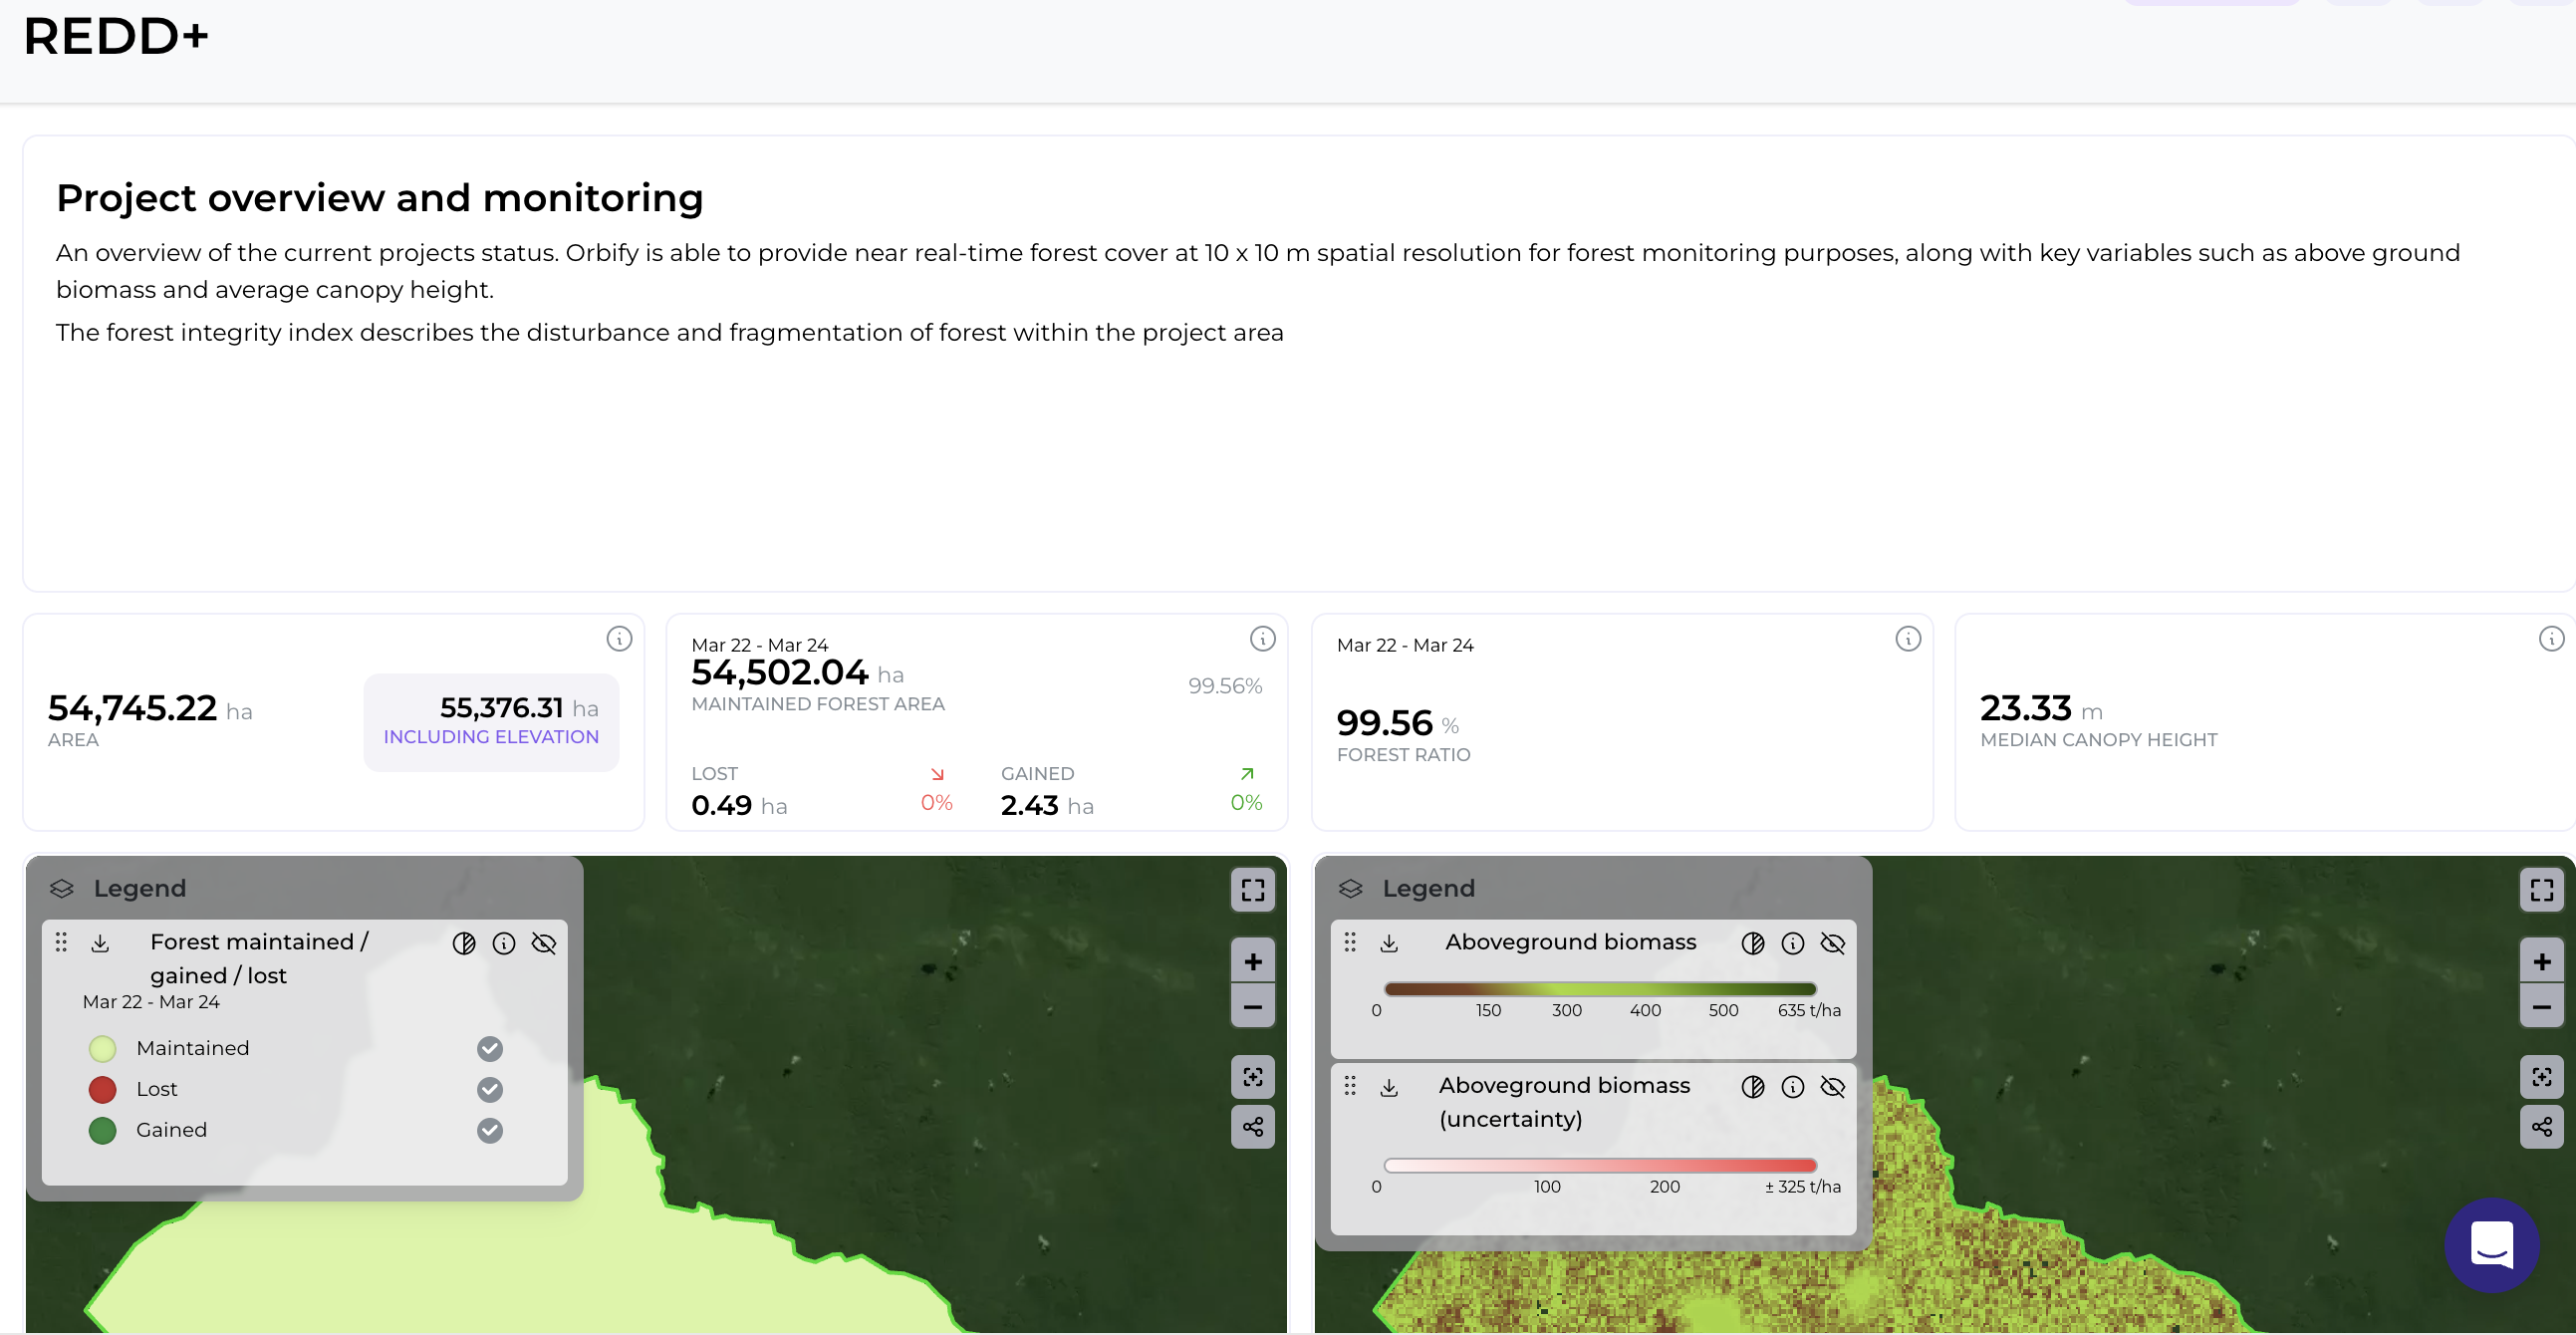Open the chat support bubble
Image resolution: width=2576 pixels, height=1335 pixels.
pos(2492,1246)
